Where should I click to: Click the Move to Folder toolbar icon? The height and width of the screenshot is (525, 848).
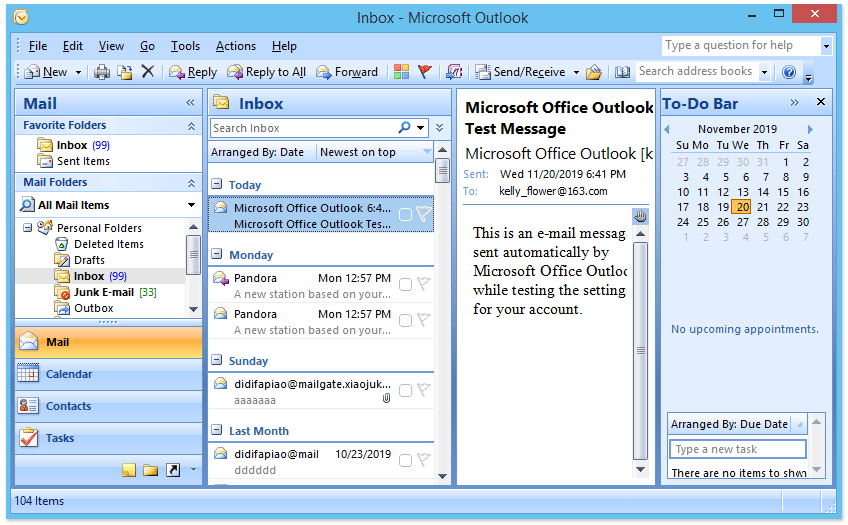click(125, 72)
